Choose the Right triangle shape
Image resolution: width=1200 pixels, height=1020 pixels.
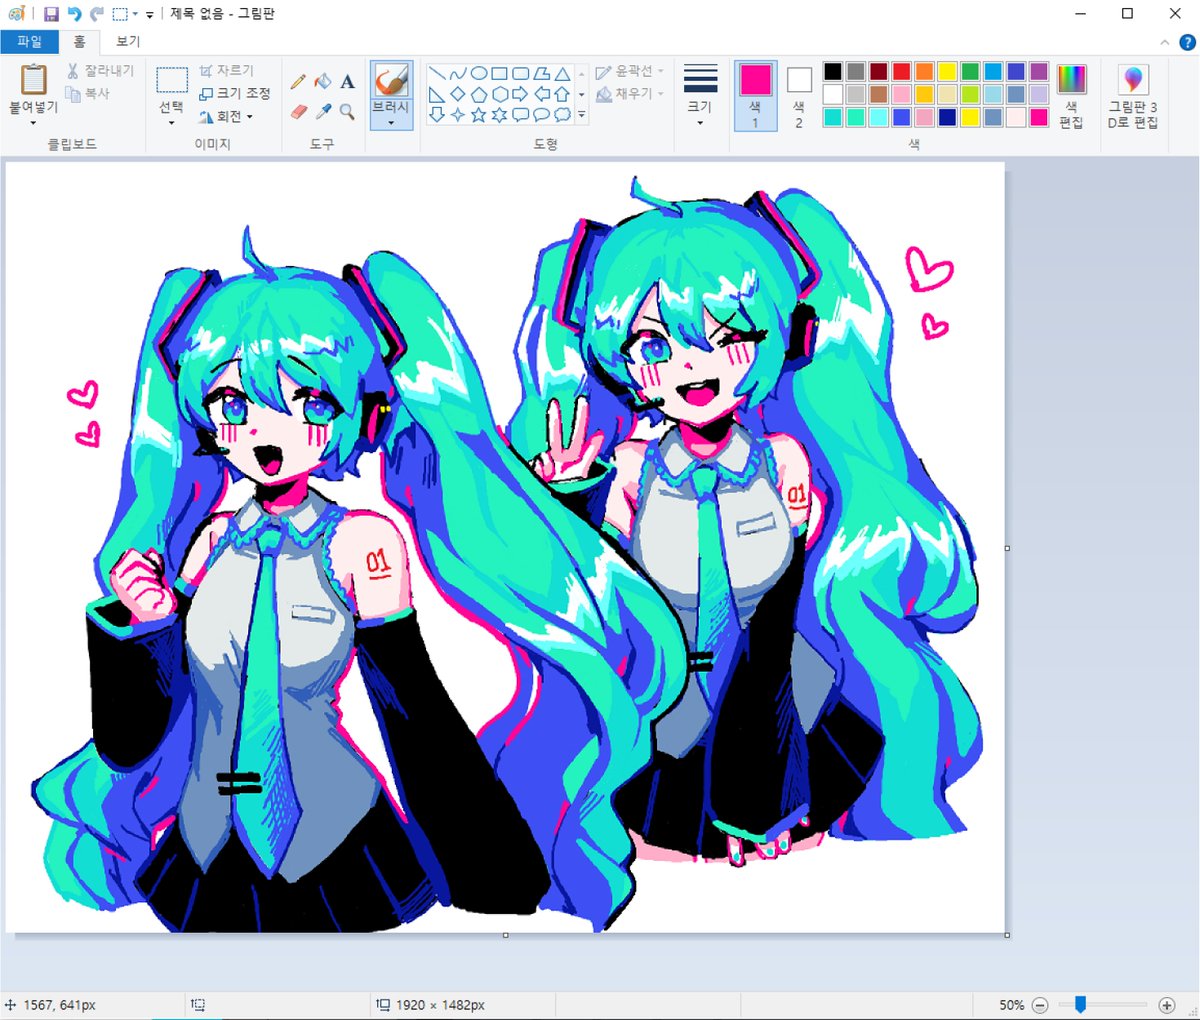[436, 94]
